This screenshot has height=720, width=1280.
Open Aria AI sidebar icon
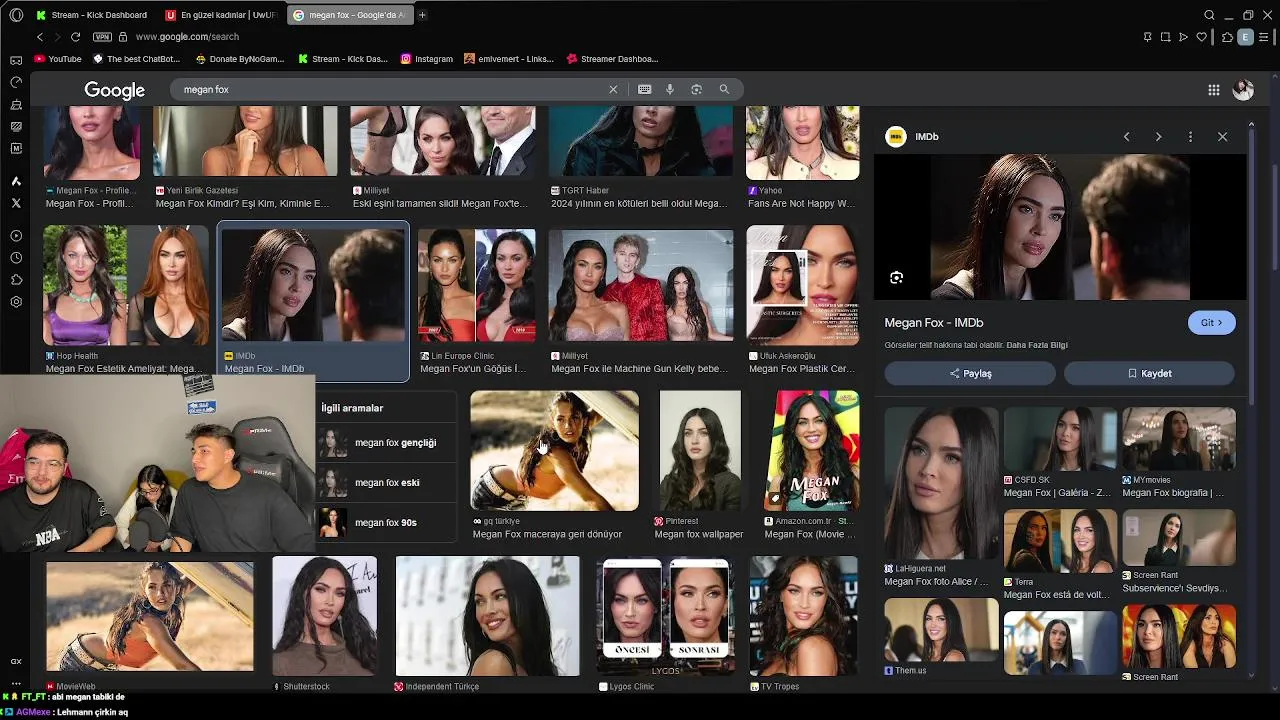tap(16, 181)
